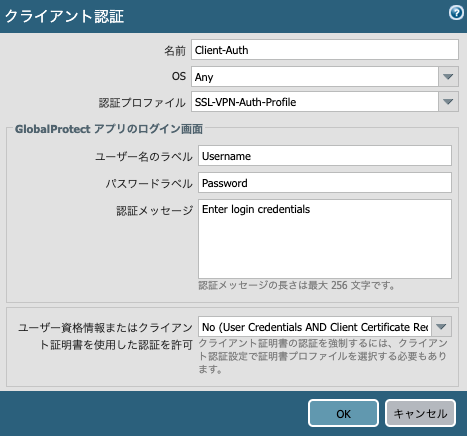Expand the client certificate option dropdown arrow
Viewport: 467px width, 436px height.
(x=442, y=327)
